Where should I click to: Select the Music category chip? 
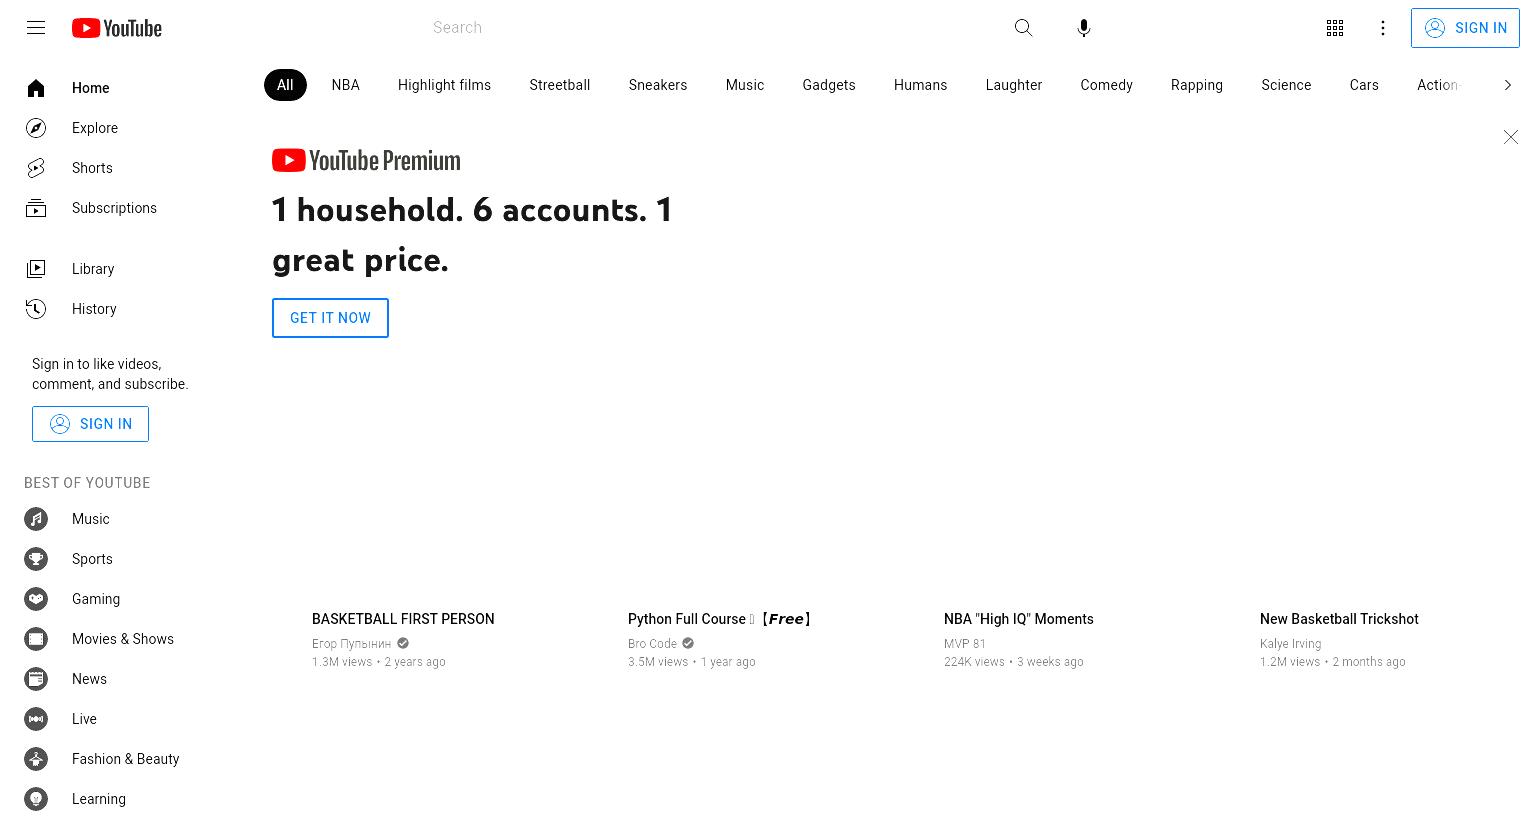[745, 85]
